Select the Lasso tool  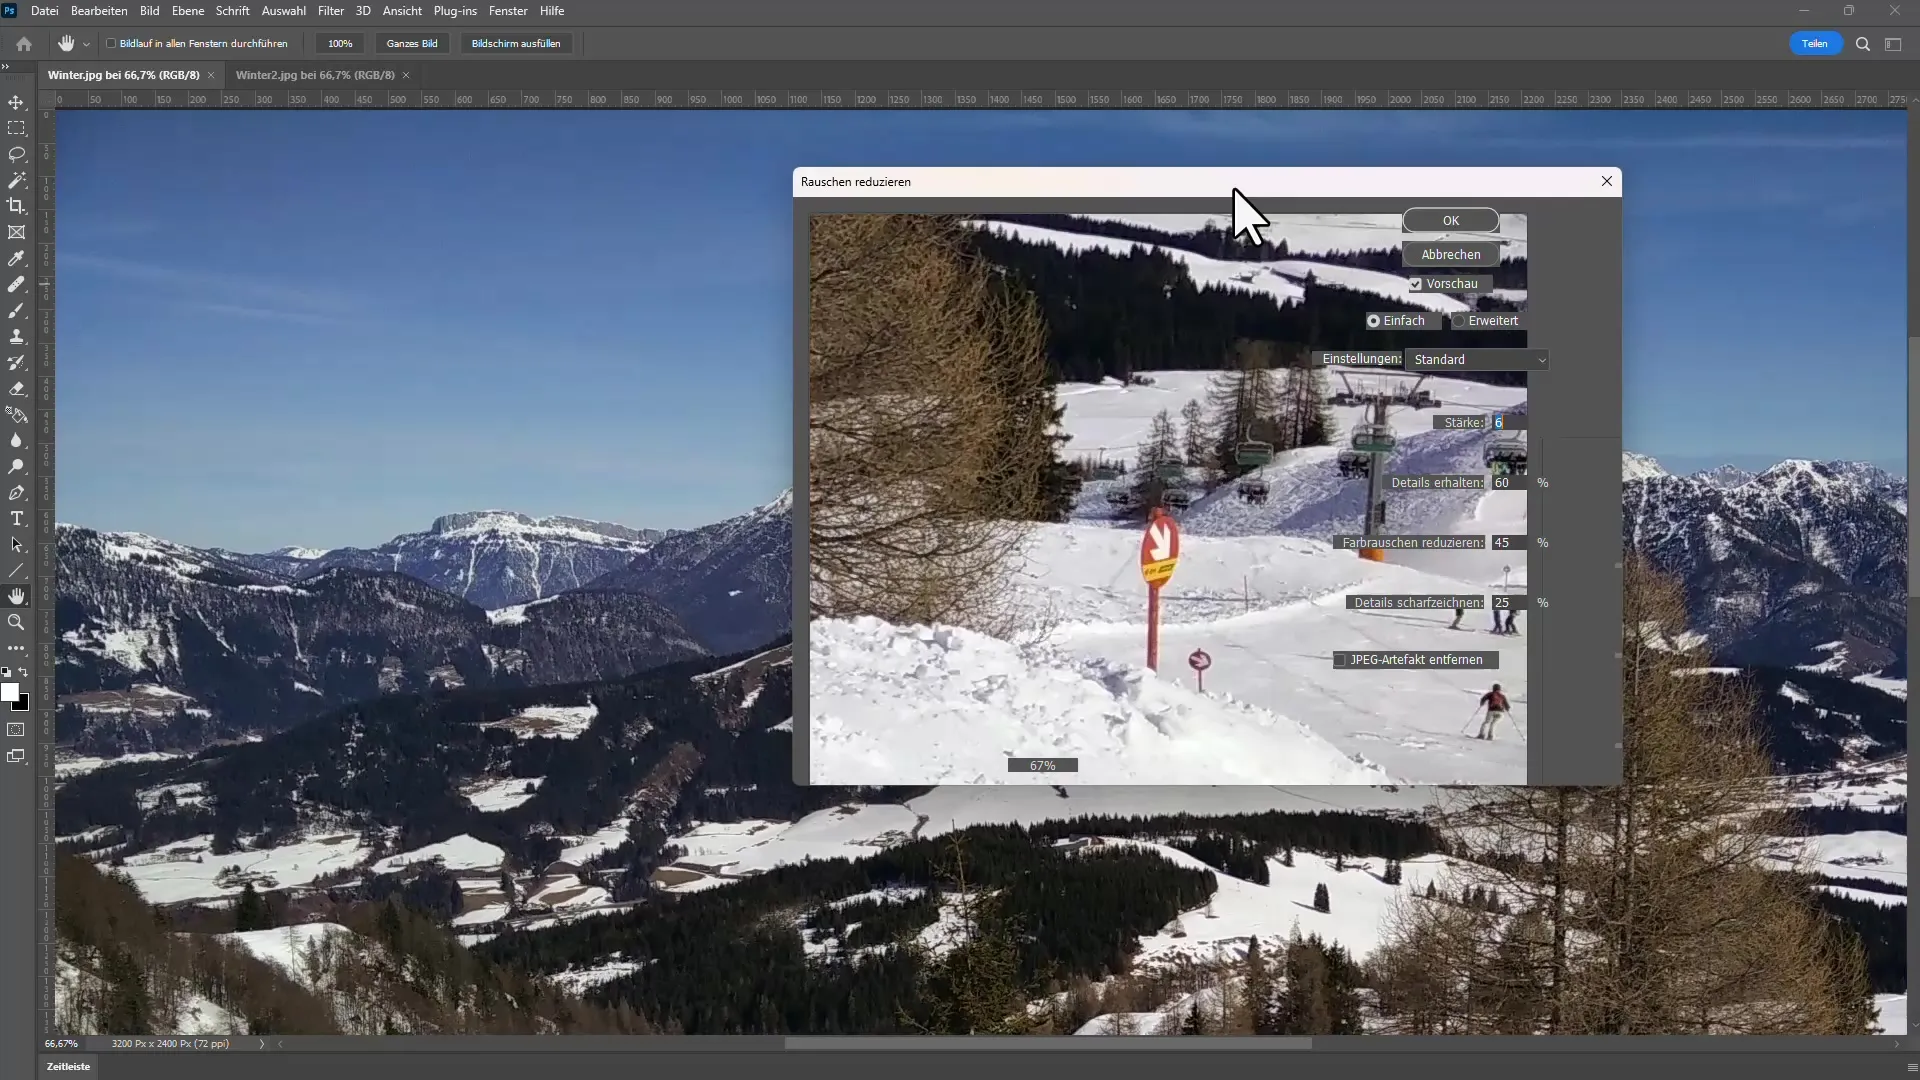point(16,155)
